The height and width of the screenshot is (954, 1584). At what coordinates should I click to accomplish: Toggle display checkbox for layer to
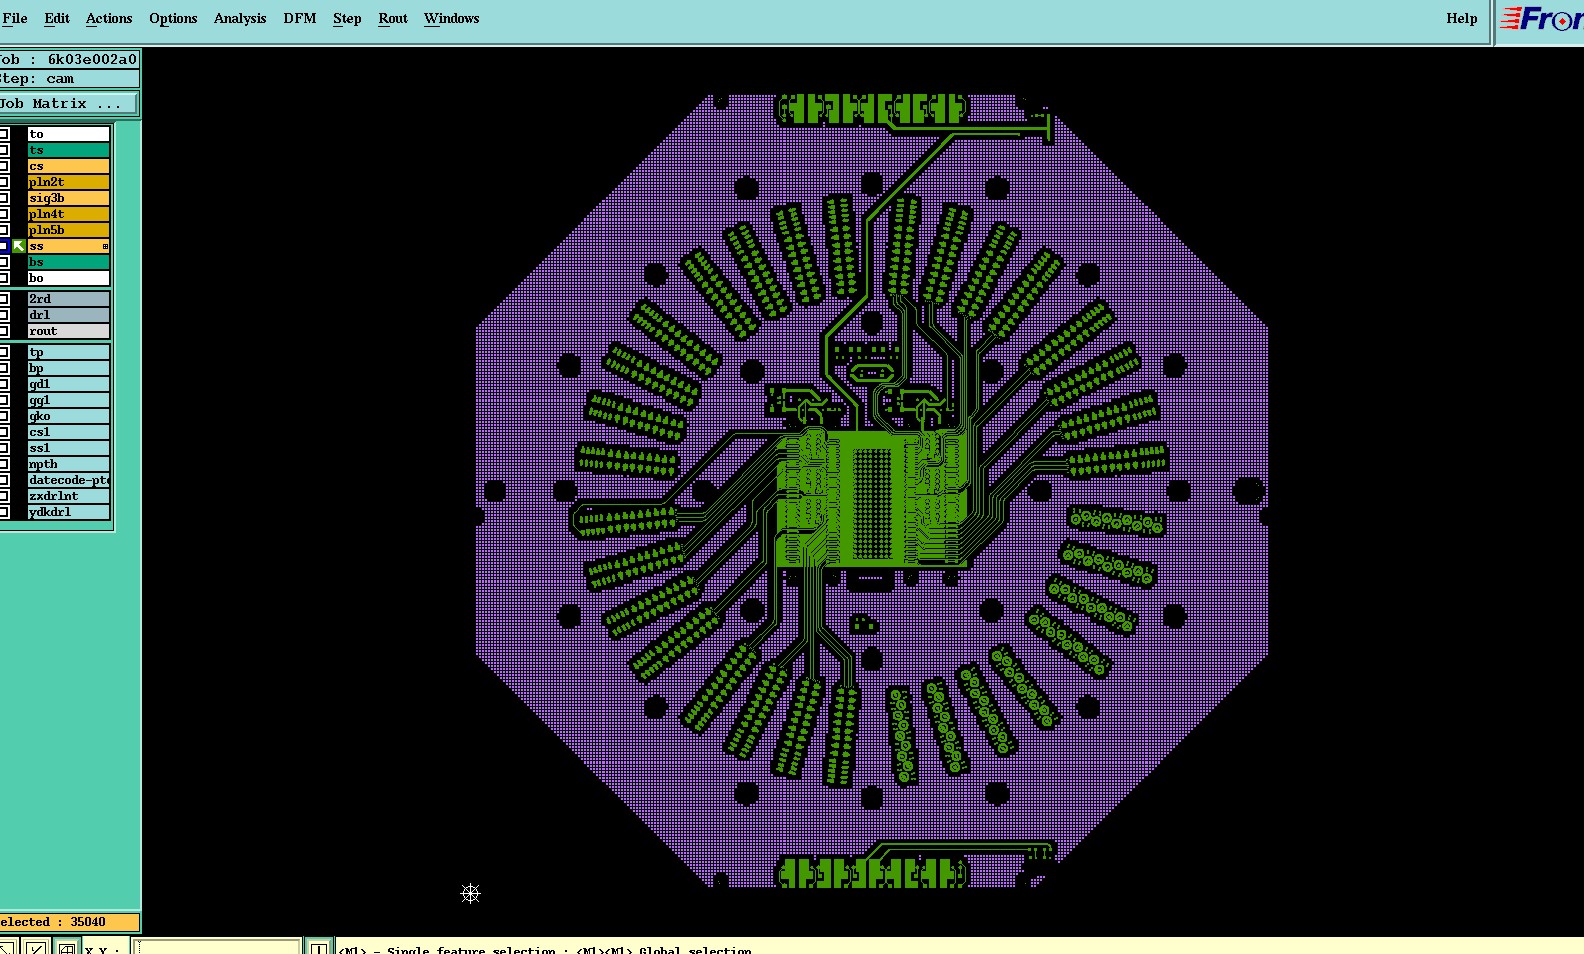[4, 134]
